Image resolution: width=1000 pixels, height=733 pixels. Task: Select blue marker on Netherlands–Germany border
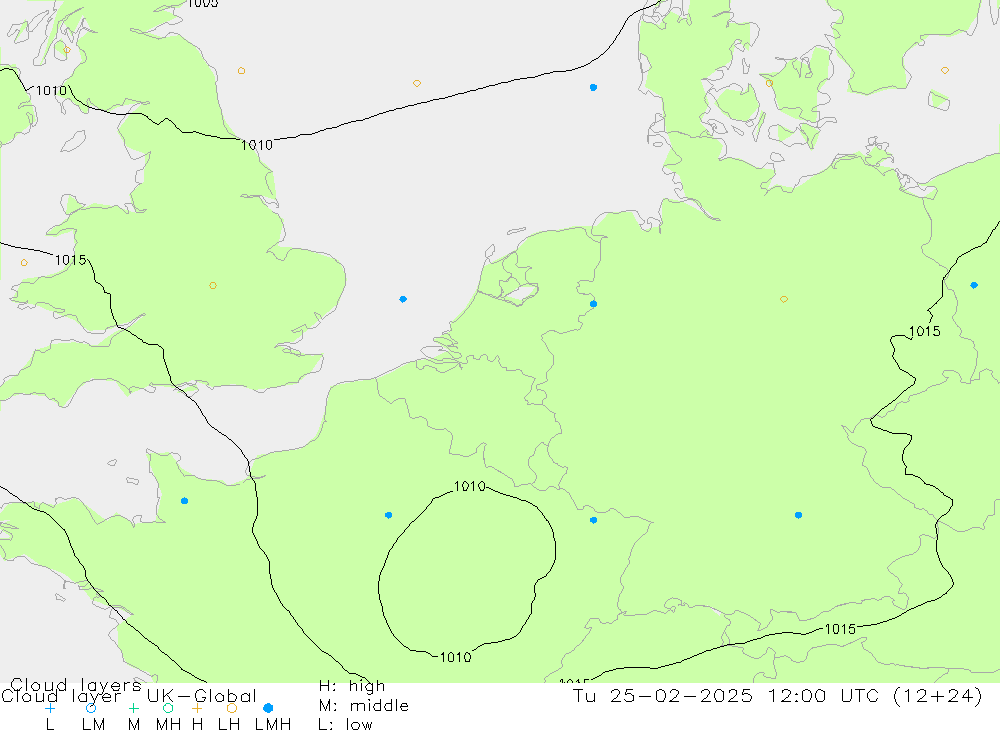point(593,304)
